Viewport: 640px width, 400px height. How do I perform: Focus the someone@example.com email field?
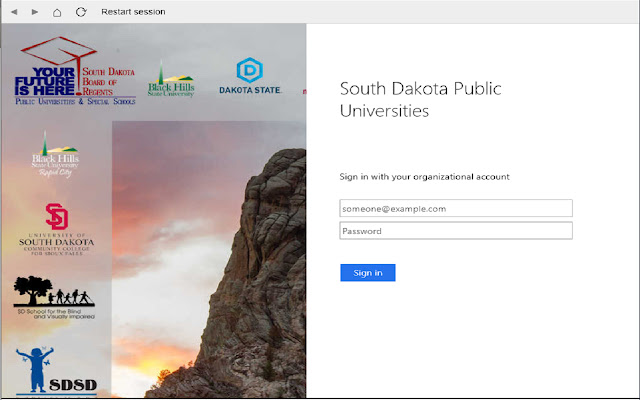pyautogui.click(x=456, y=208)
